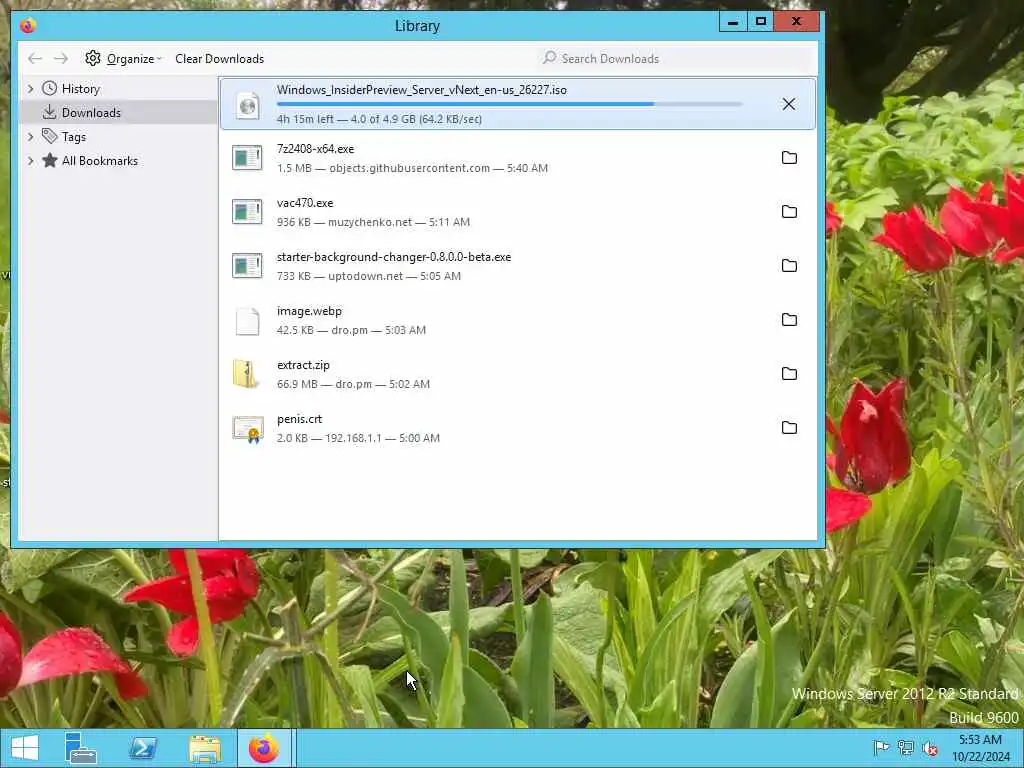The height and width of the screenshot is (768, 1024).
Task: Click the certificate icon of penis.crt
Action: pos(248,429)
